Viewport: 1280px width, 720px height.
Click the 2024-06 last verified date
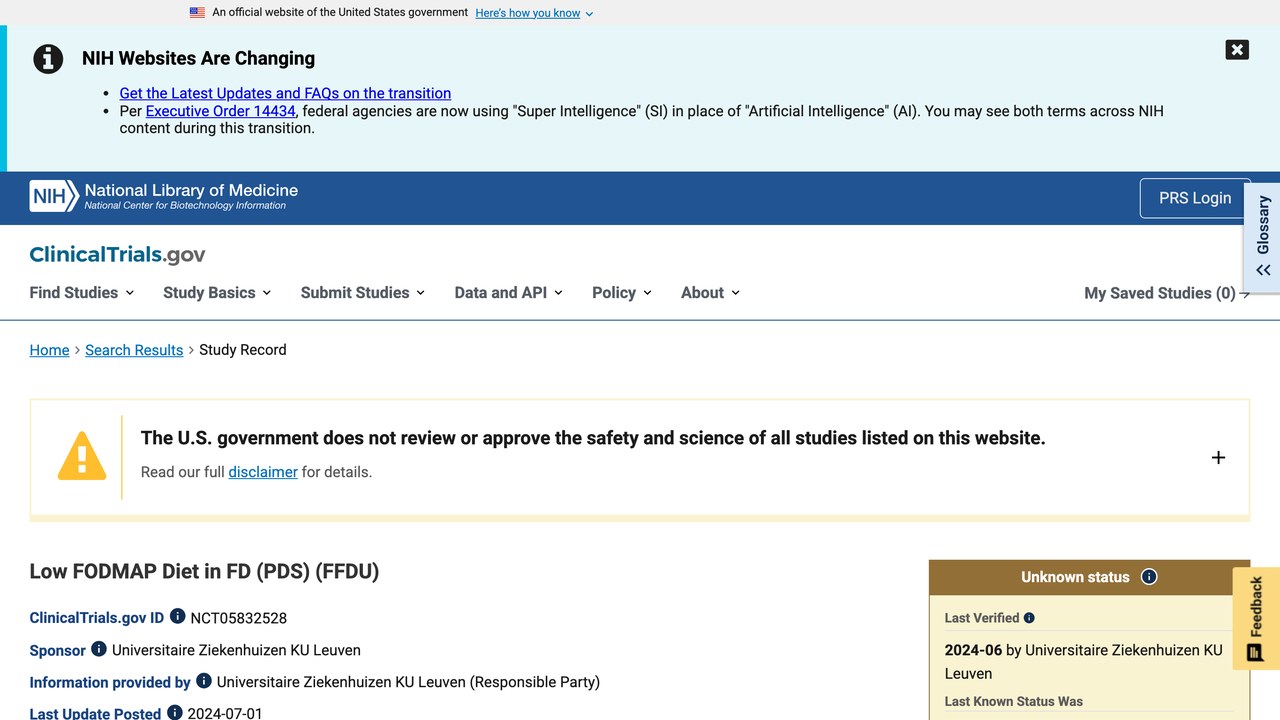(x=973, y=650)
